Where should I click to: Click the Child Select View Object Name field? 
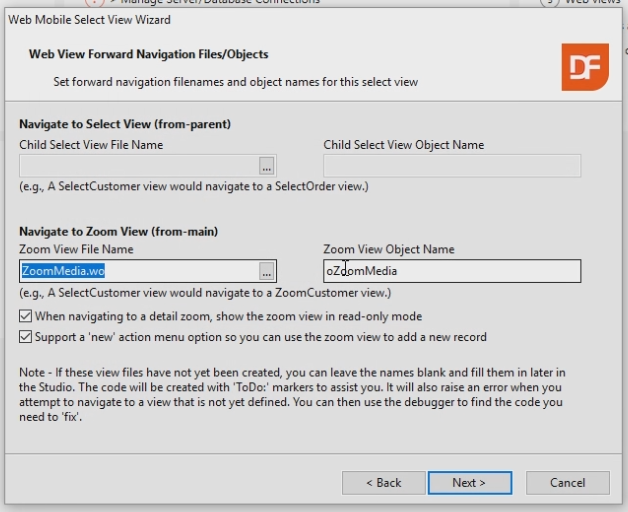451,166
